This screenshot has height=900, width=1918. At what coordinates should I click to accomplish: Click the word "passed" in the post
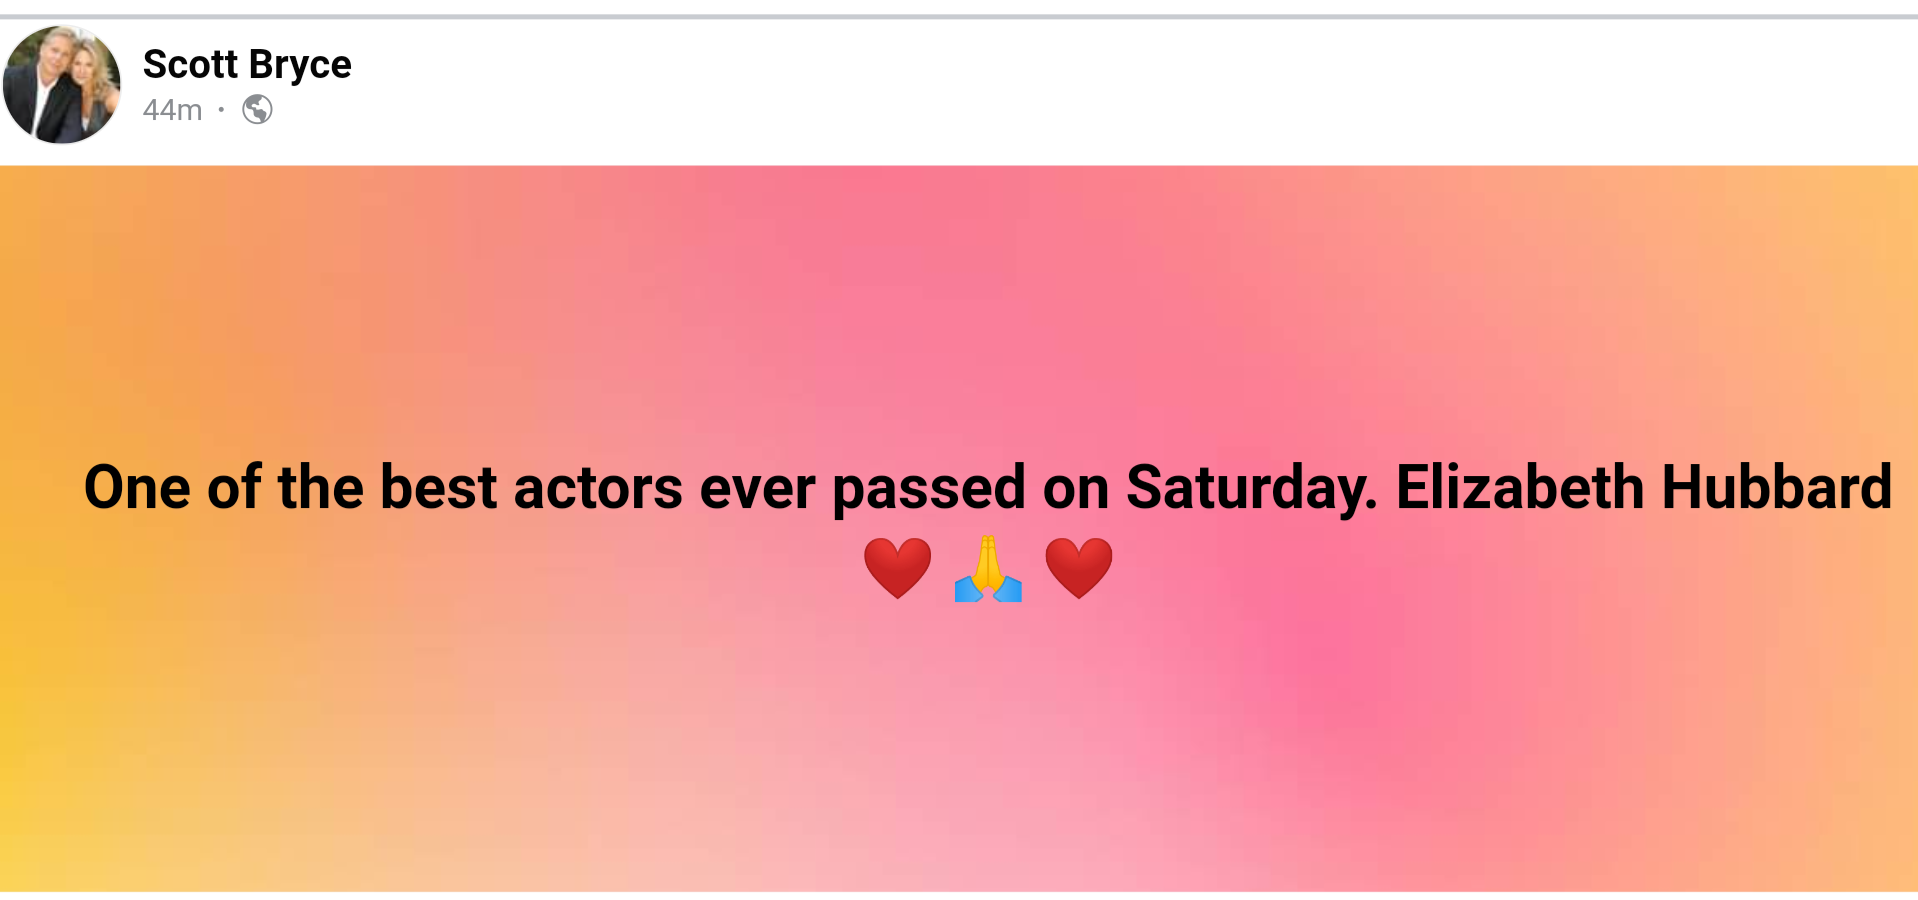[929, 488]
